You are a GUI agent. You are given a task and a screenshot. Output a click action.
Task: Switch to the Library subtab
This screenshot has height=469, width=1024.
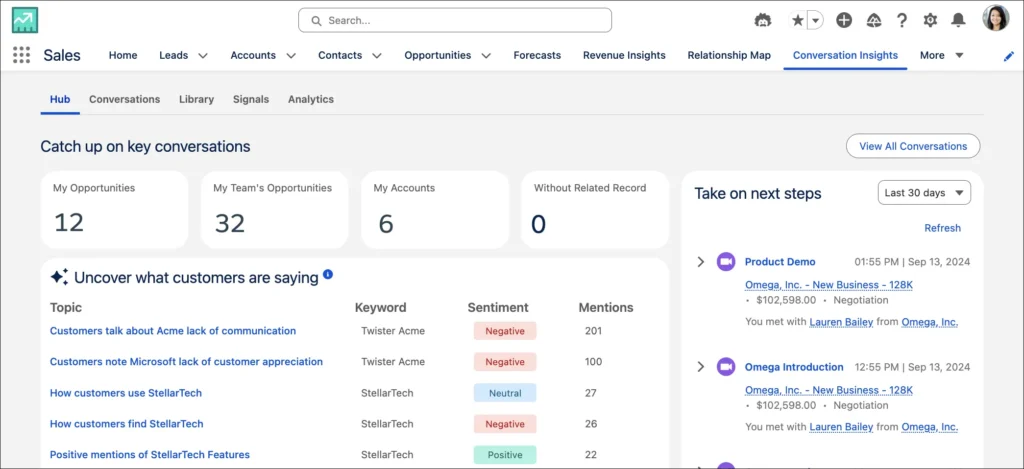coord(197,99)
